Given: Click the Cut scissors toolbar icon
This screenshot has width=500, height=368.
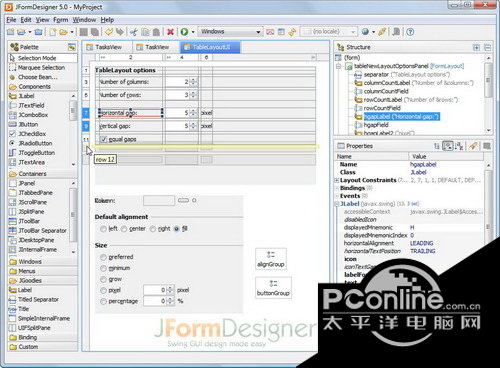Looking at the screenshot, I should click(x=134, y=32).
